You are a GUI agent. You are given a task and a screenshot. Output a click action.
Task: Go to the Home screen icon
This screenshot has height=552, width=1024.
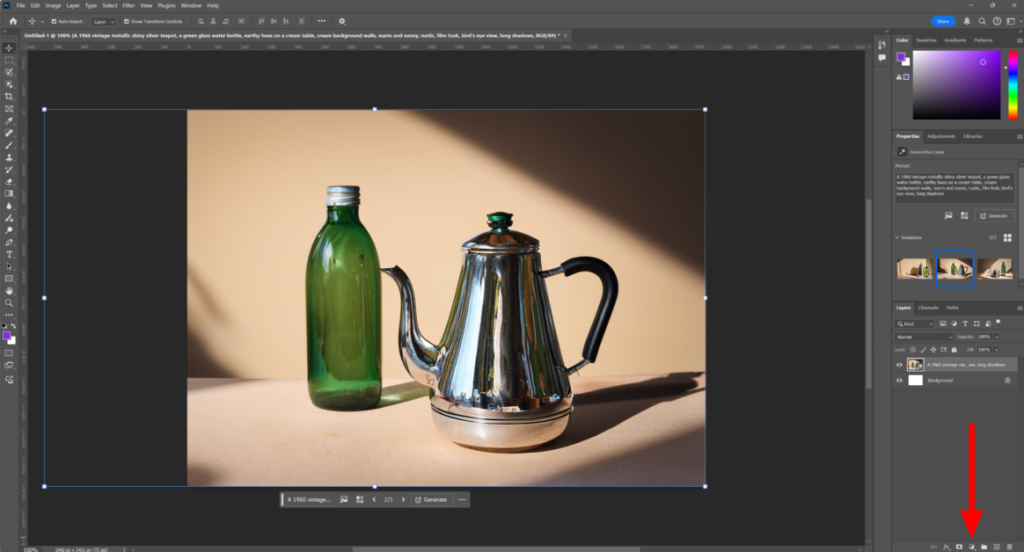point(12,21)
